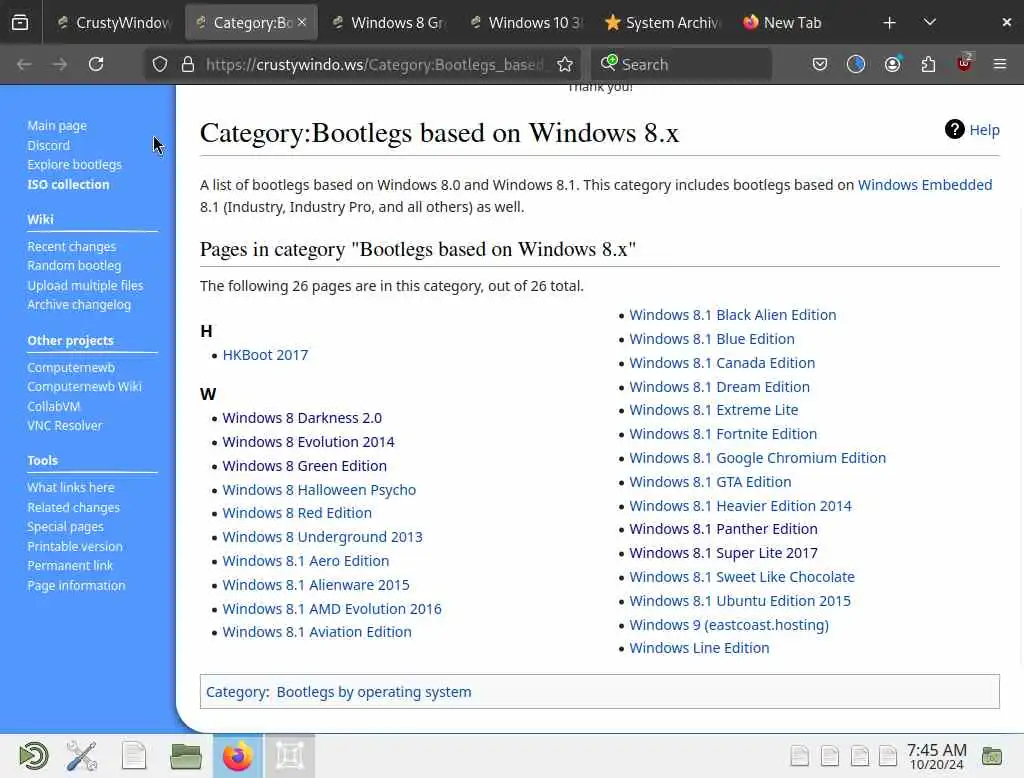
Task: Open the Pocket save icon
Action: (820, 64)
